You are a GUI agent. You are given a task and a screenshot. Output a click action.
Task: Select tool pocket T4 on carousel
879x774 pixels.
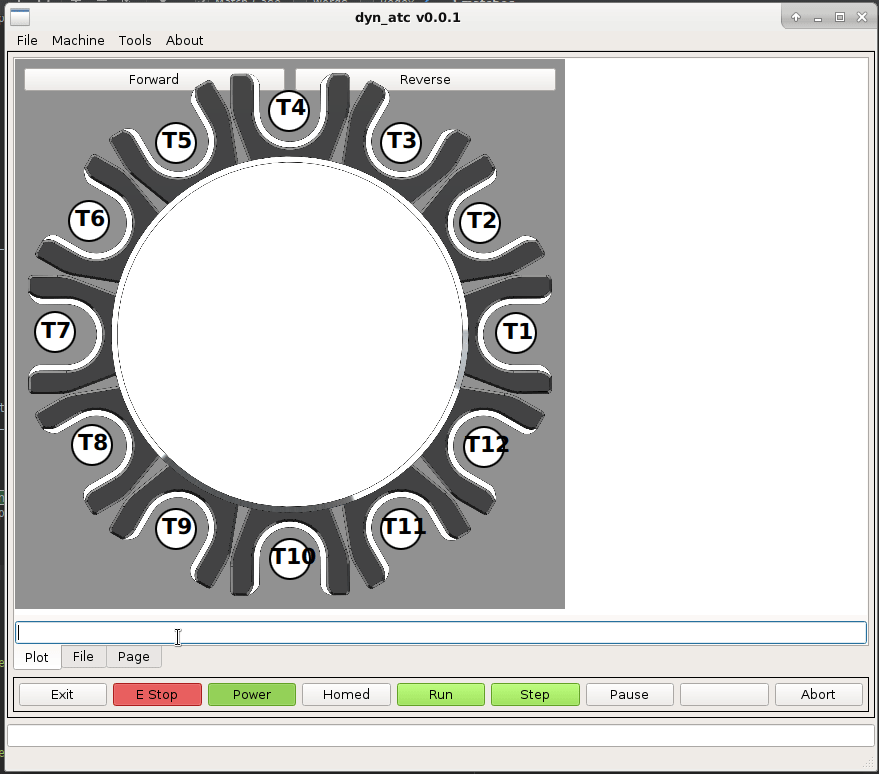click(289, 110)
